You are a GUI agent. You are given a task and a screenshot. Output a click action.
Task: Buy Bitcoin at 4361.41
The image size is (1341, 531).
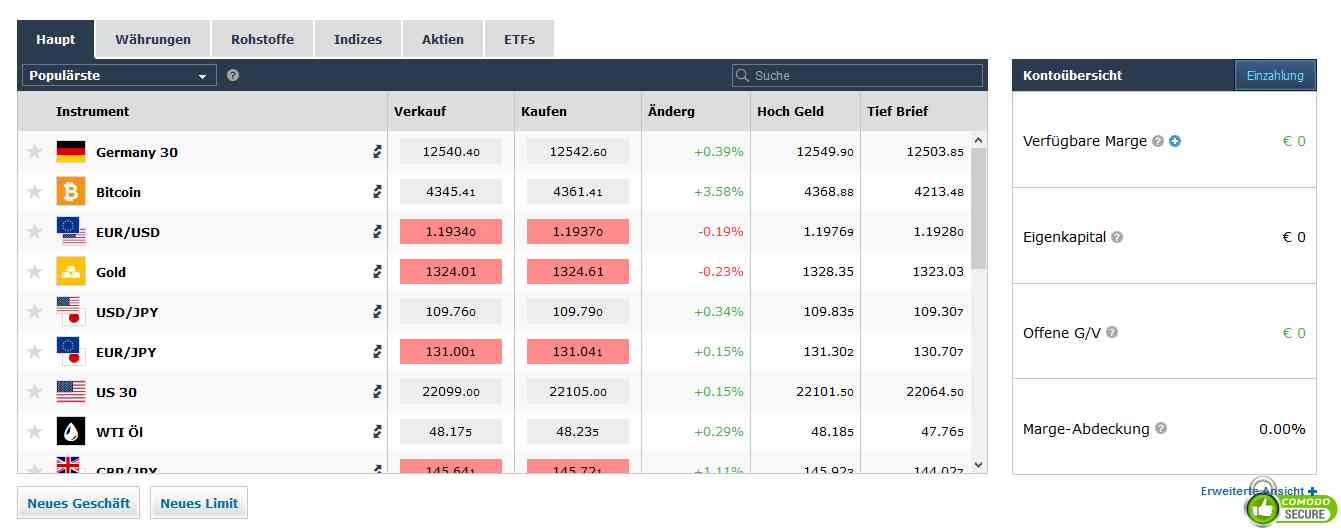pyautogui.click(x=578, y=192)
